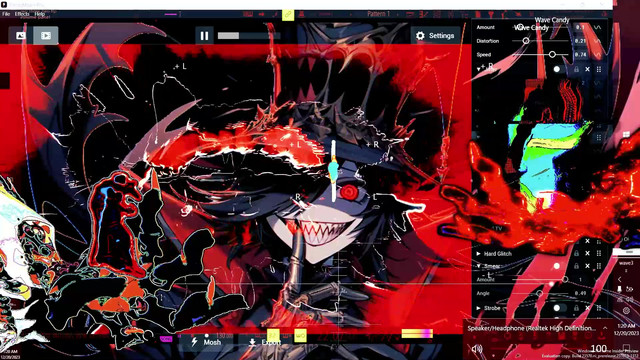Grab the Hard Glitch reorder handle
Viewport: 640px width, 360px height.
point(599,253)
